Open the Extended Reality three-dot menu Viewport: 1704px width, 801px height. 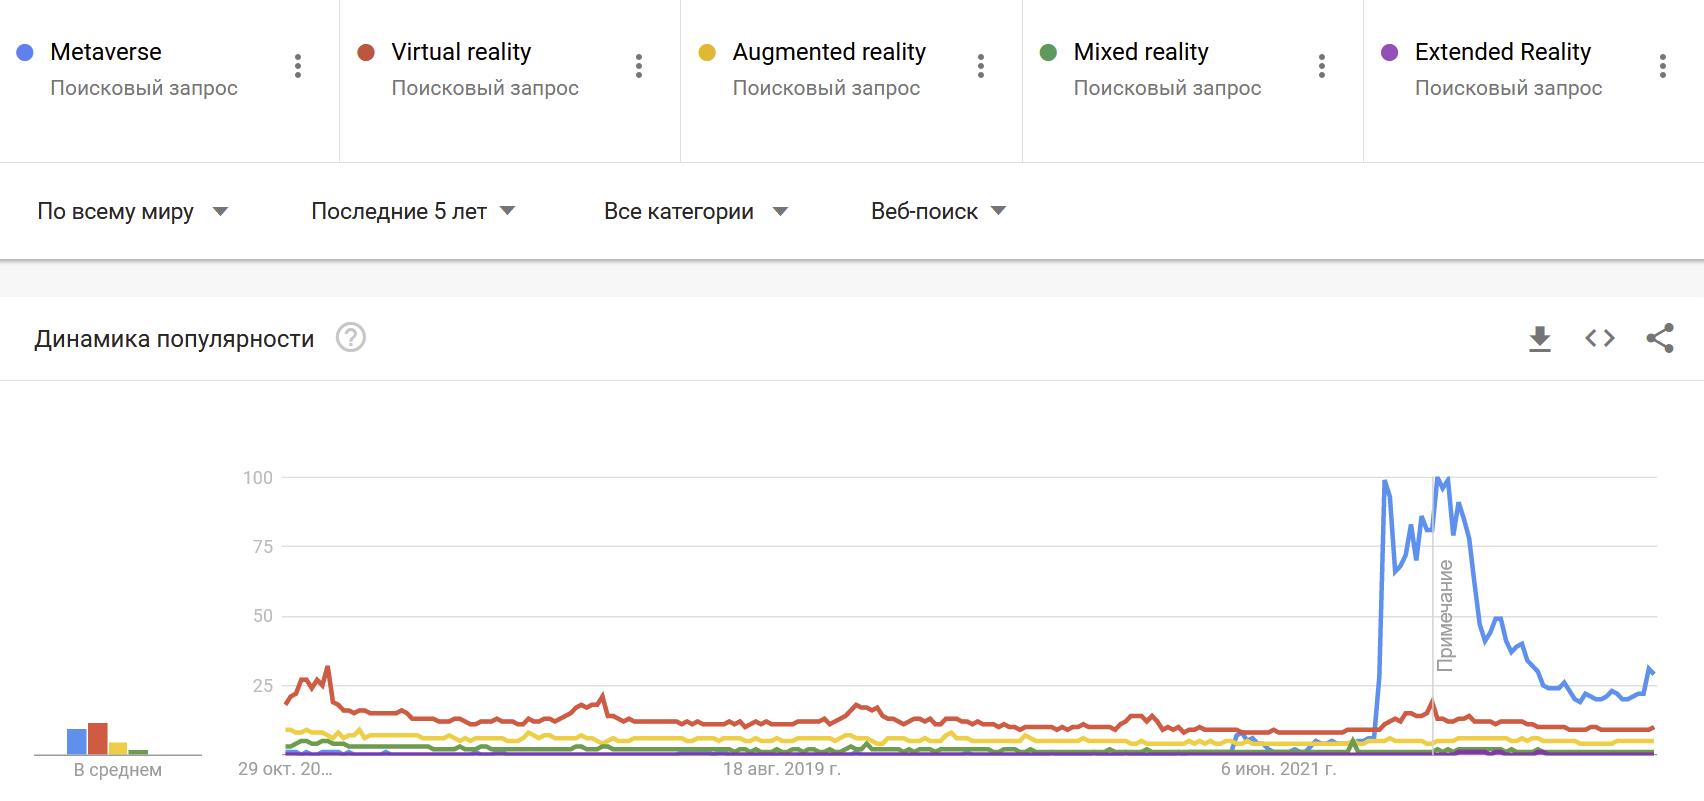tap(1663, 66)
